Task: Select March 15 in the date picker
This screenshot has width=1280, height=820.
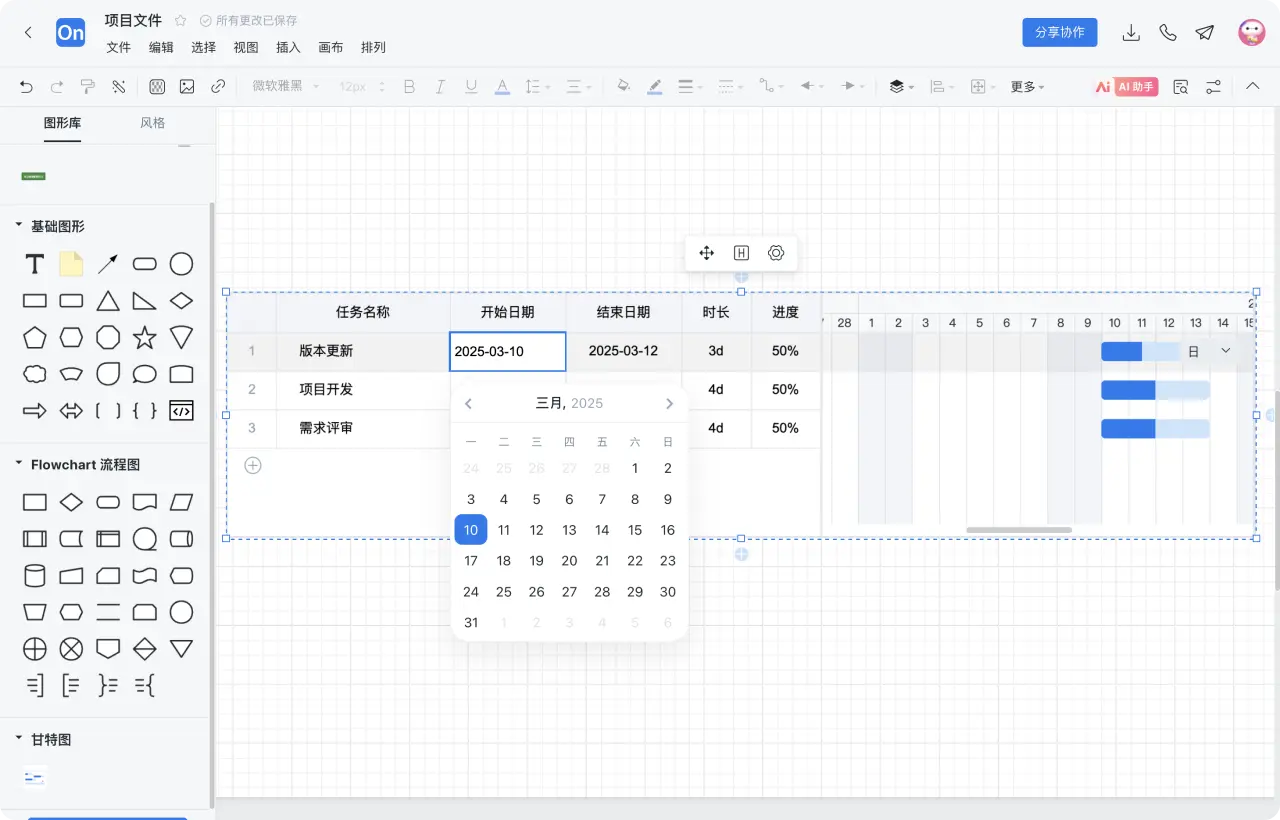Action: (x=634, y=530)
